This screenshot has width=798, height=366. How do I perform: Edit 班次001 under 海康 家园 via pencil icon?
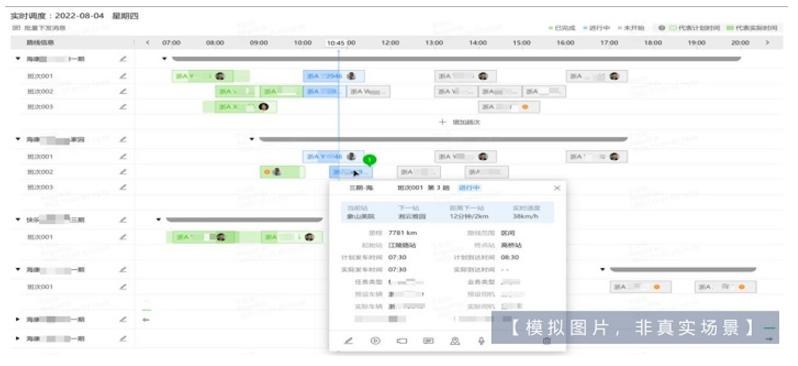click(x=123, y=157)
